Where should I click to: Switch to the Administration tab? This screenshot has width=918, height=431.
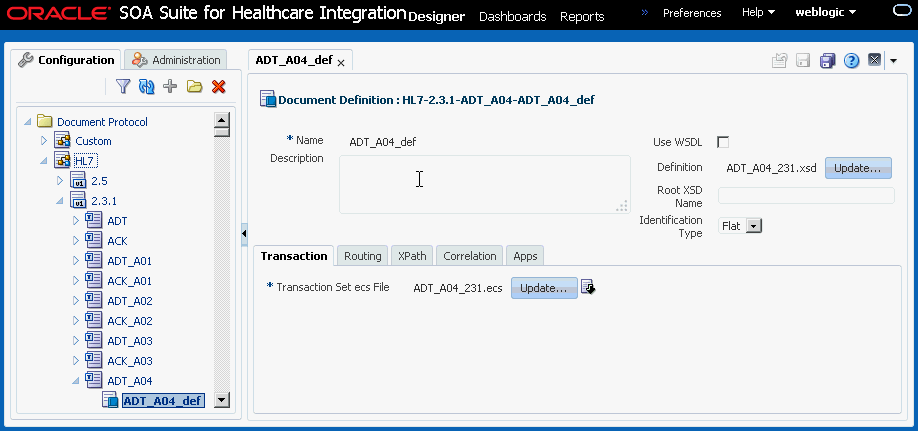176,60
